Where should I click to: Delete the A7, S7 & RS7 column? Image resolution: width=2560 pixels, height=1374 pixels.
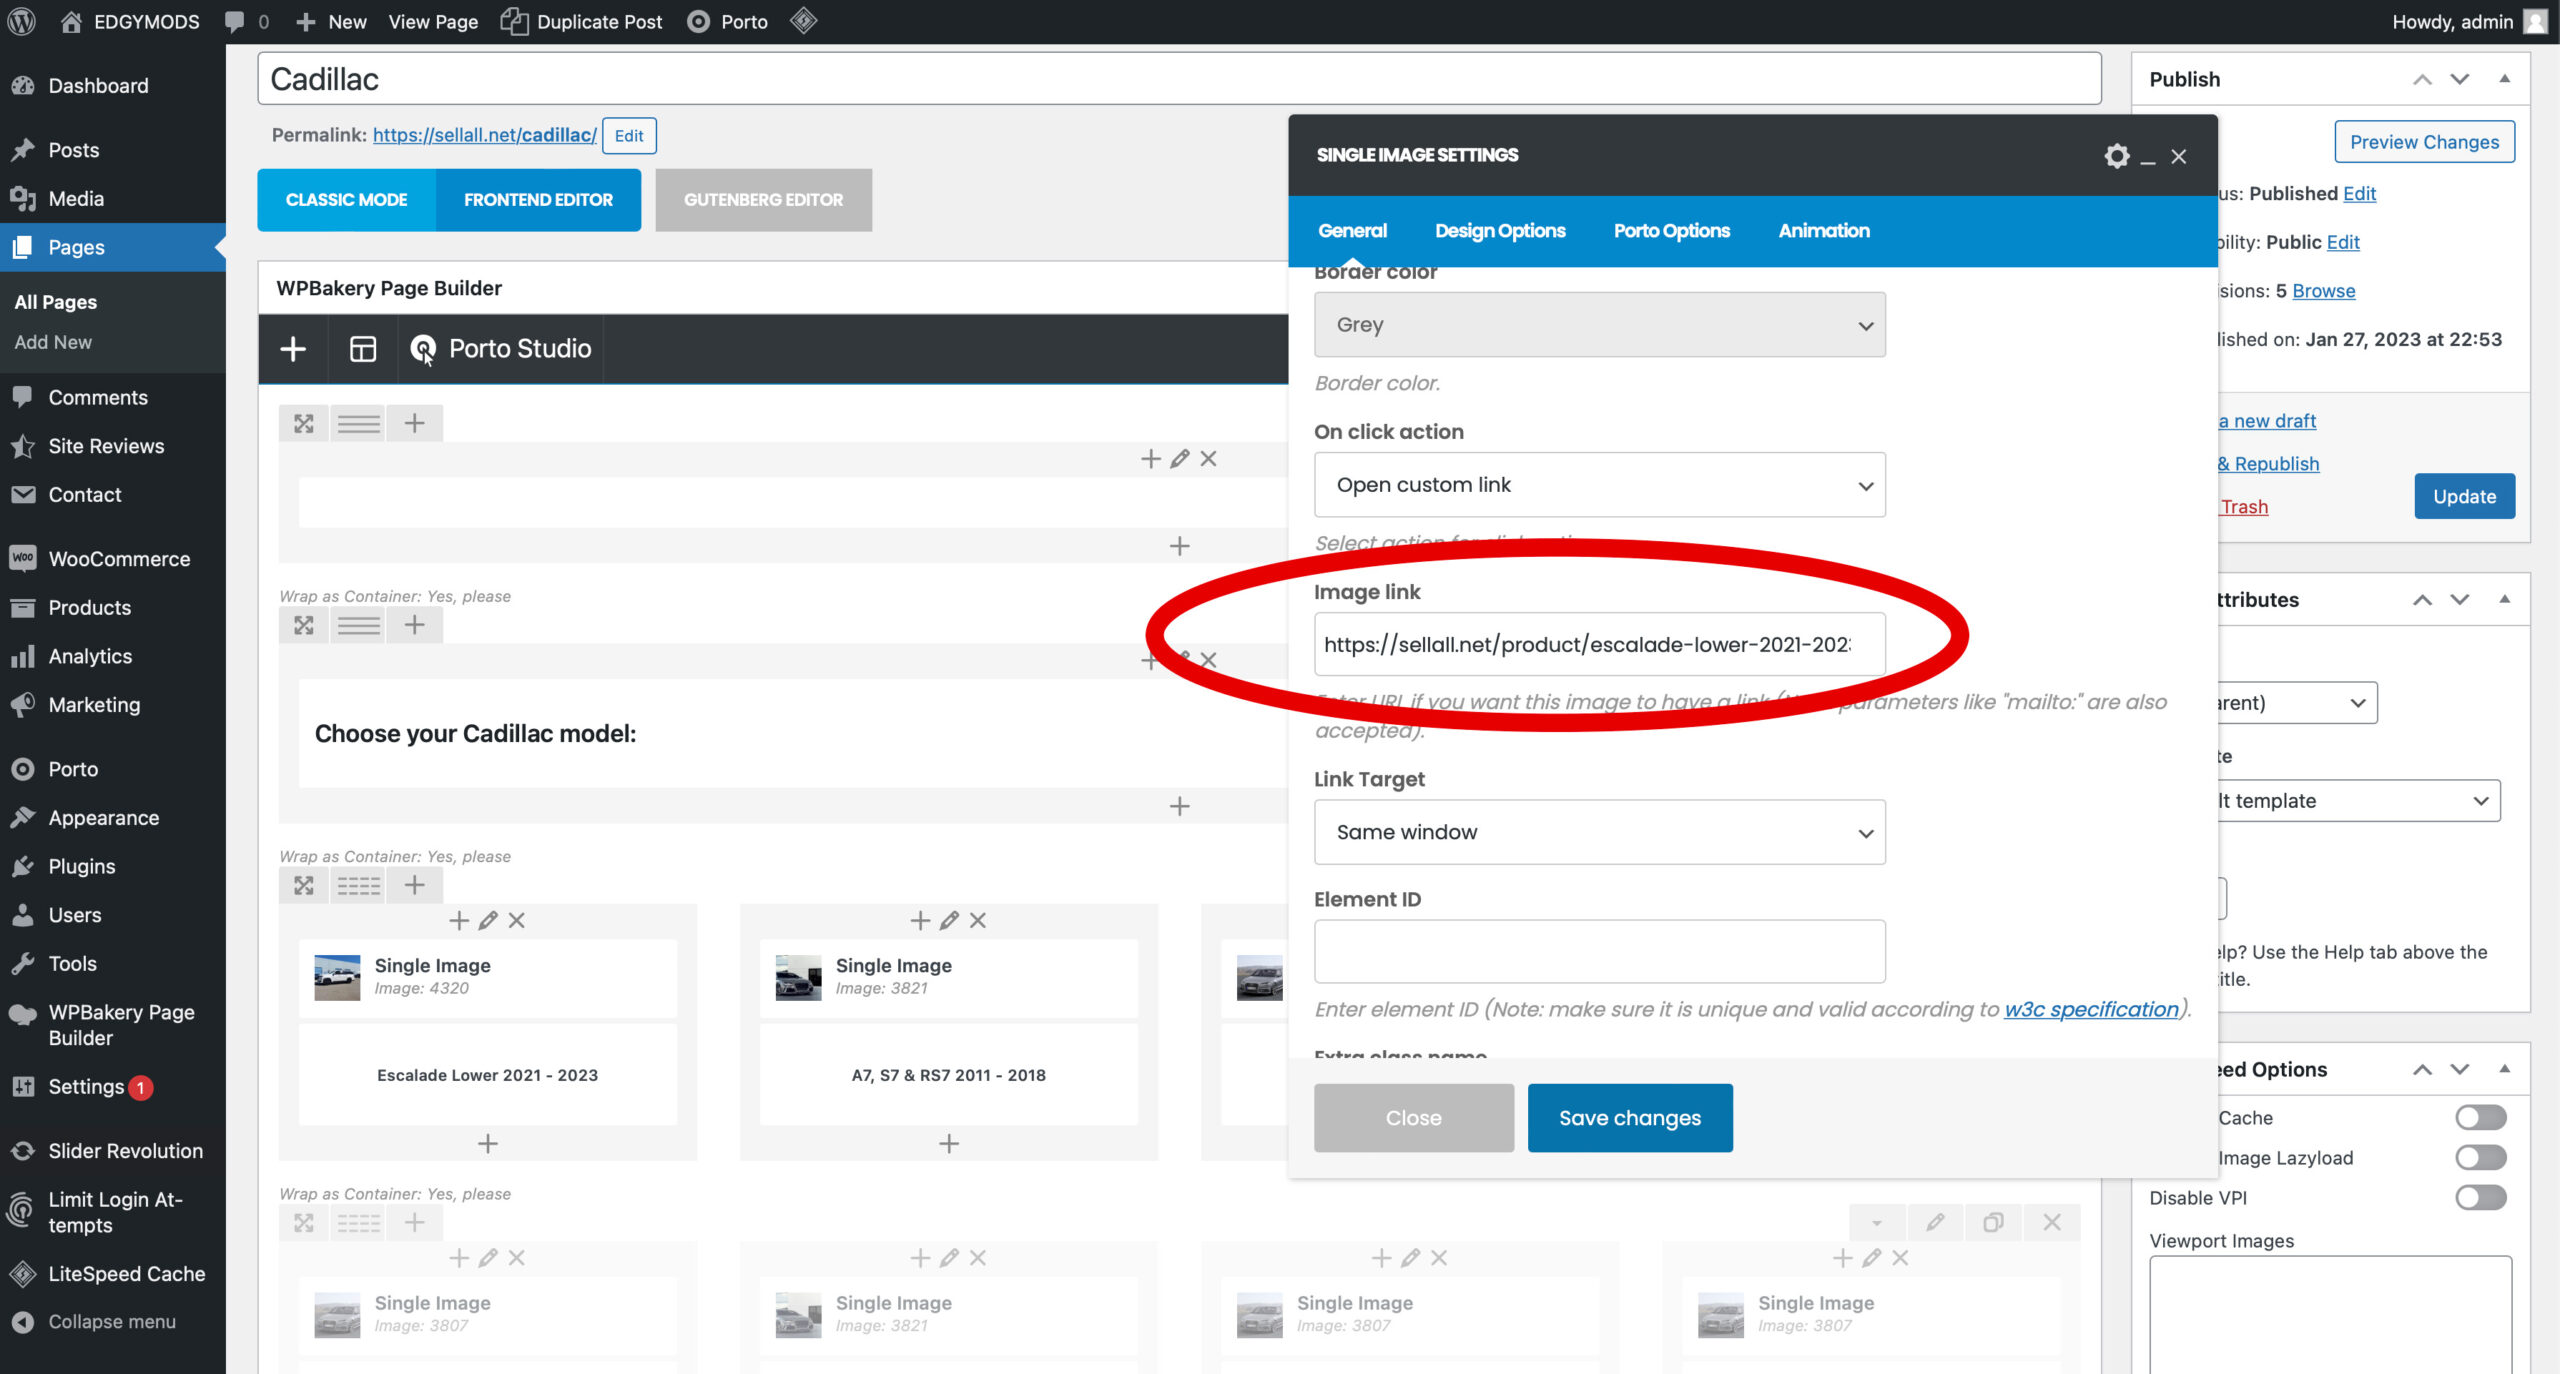coord(978,920)
